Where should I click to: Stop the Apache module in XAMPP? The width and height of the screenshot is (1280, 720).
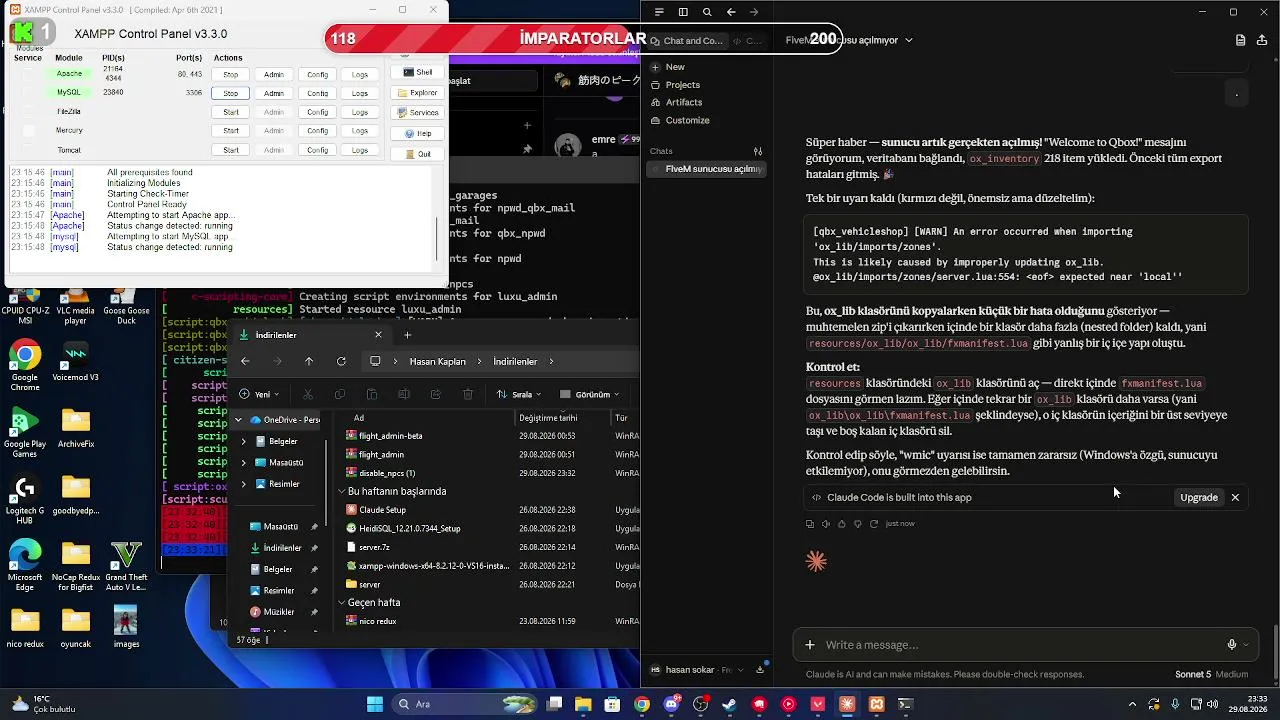pos(231,74)
